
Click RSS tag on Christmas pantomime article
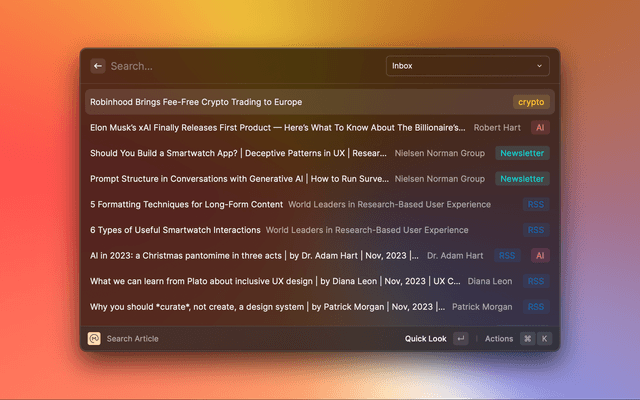[x=508, y=255]
